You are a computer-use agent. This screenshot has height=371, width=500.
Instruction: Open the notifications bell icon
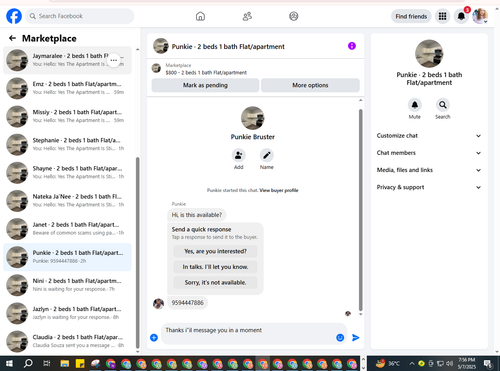tap(461, 16)
